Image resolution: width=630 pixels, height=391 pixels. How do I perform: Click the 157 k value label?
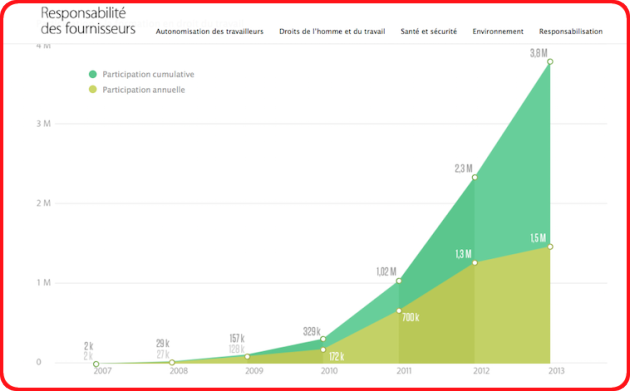[237, 338]
